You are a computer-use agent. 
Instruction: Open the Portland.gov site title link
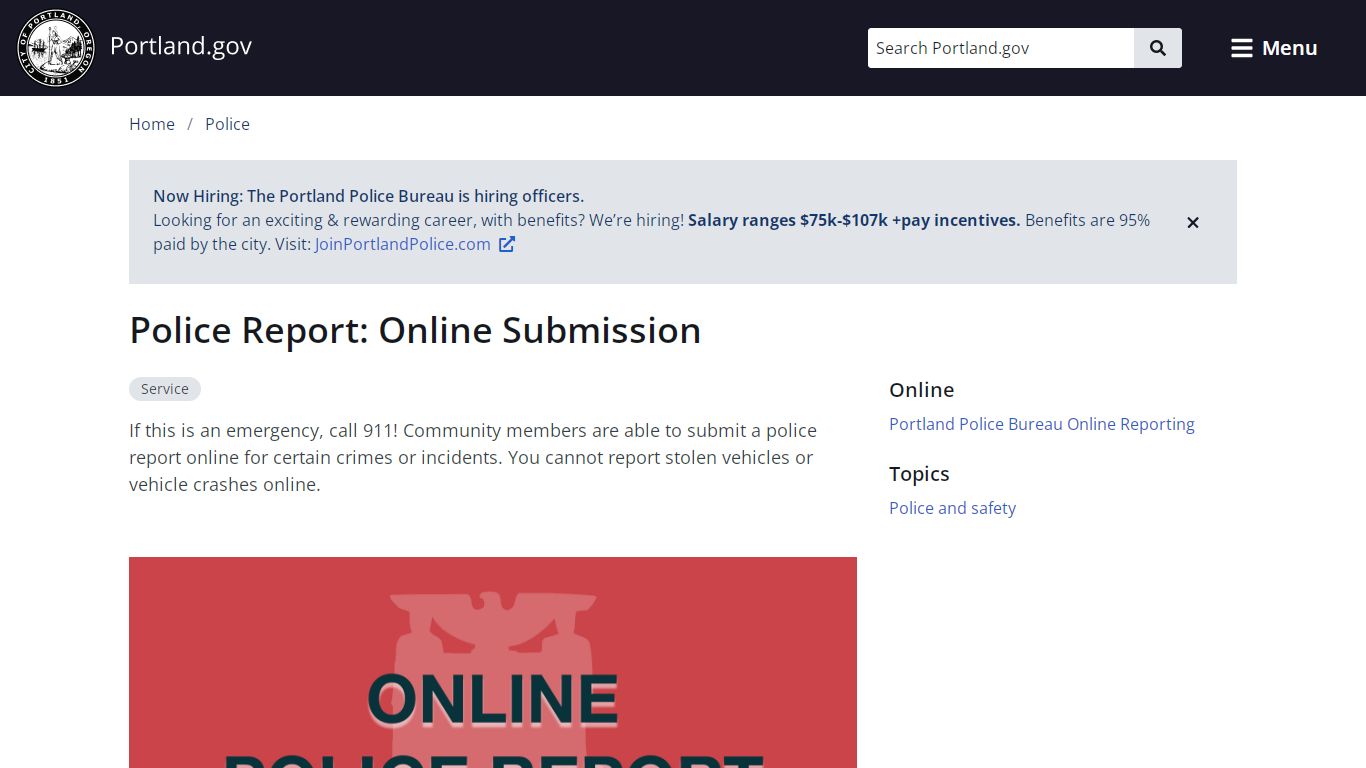(181, 46)
